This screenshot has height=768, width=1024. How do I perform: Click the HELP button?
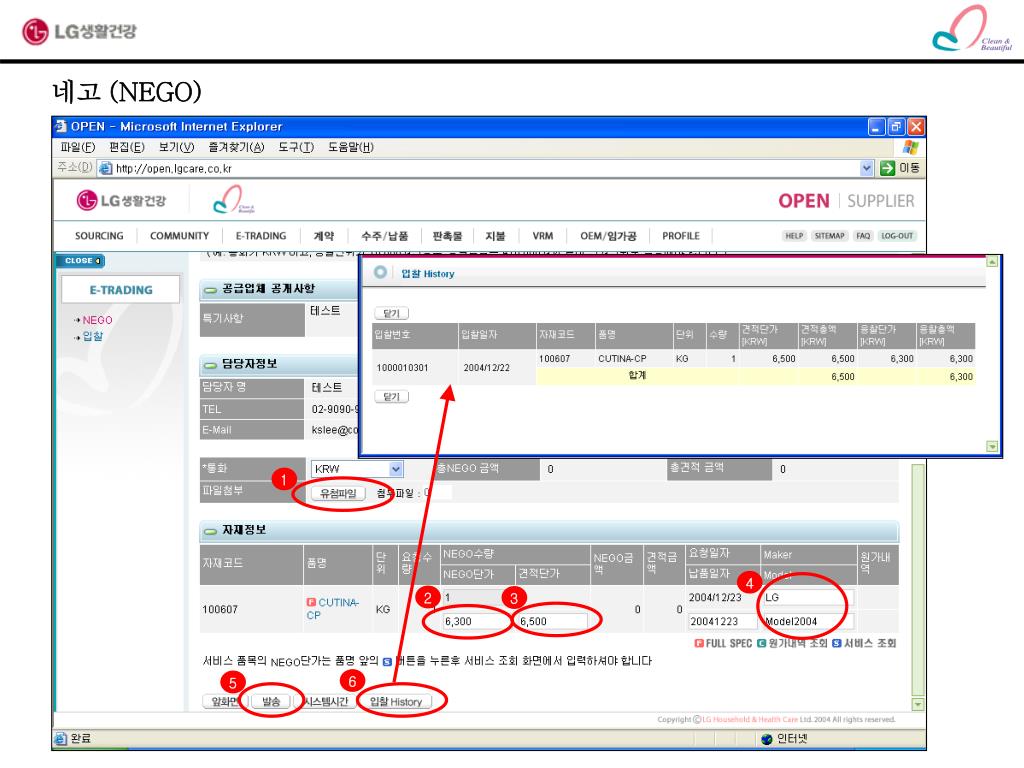[x=794, y=236]
